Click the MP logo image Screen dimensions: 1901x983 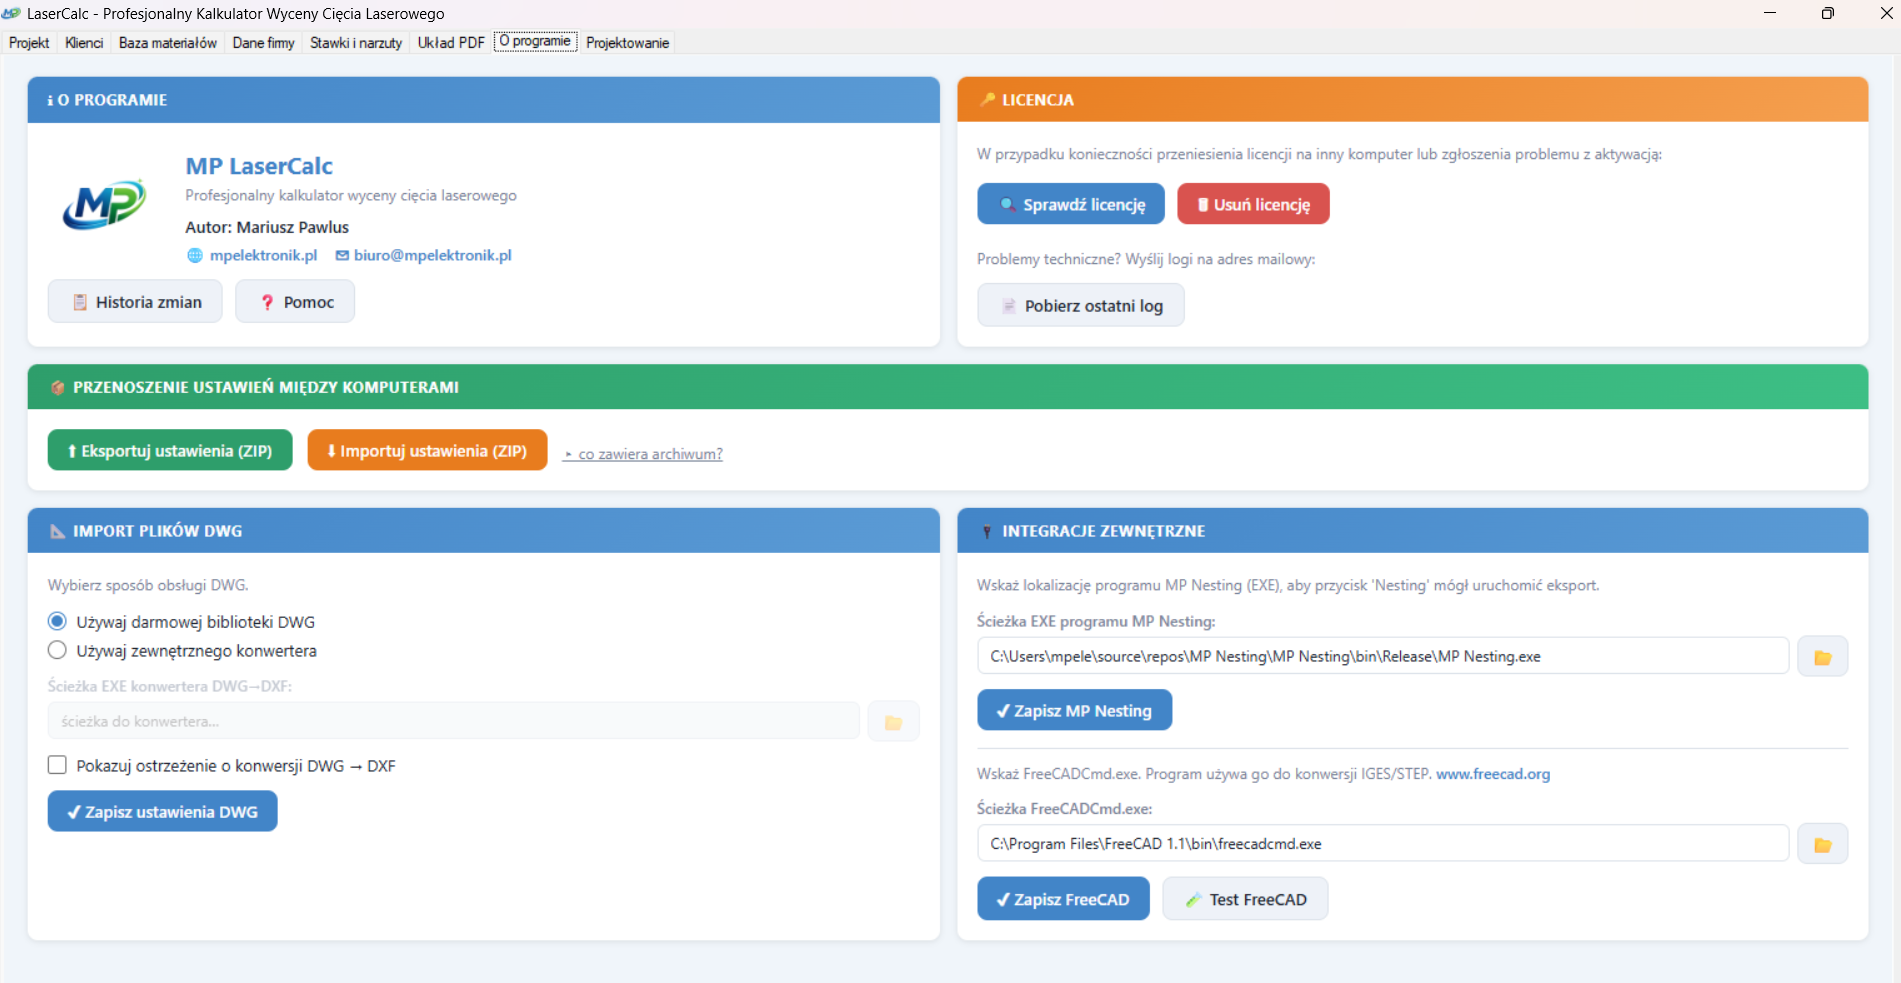pos(104,205)
